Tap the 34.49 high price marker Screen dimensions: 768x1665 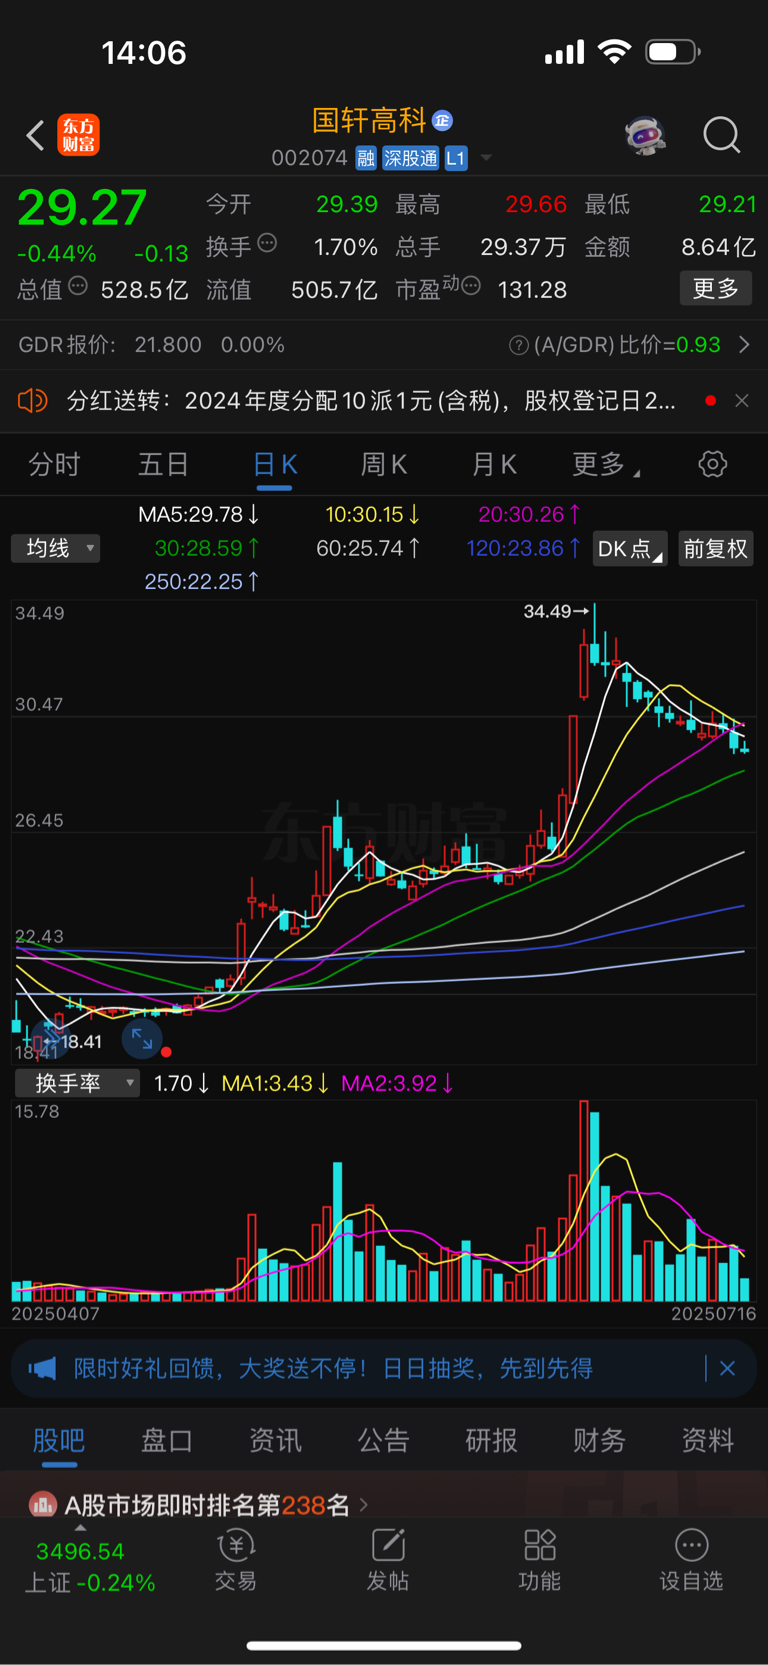[556, 611]
